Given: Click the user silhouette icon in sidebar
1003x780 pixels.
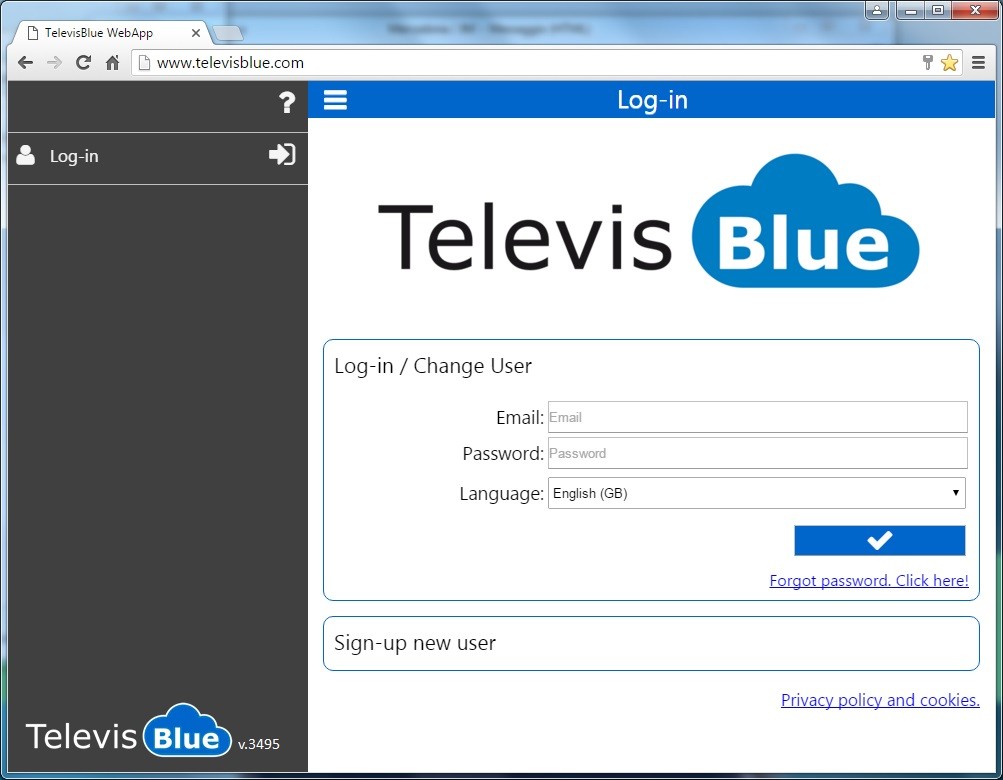Looking at the screenshot, I should [x=26, y=155].
